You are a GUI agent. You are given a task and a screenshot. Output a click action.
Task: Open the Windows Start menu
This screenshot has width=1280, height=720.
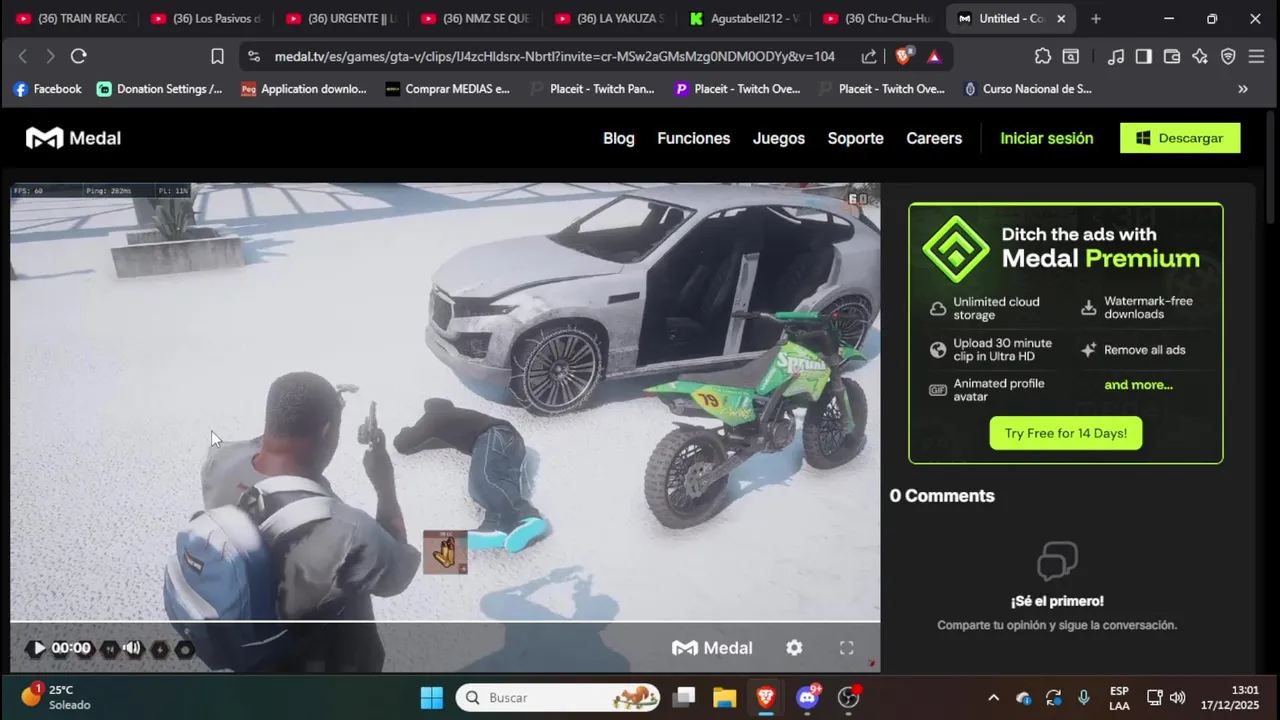(432, 697)
